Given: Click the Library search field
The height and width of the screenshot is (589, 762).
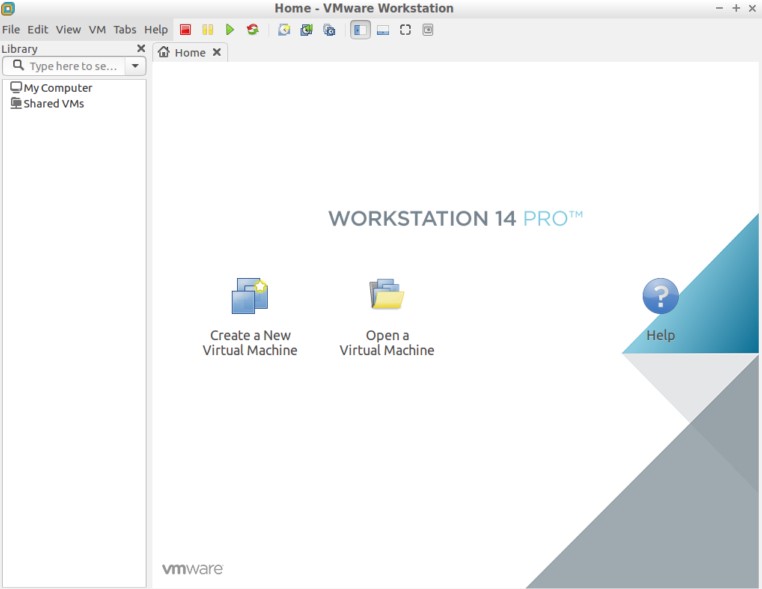Looking at the screenshot, I should tap(64, 66).
